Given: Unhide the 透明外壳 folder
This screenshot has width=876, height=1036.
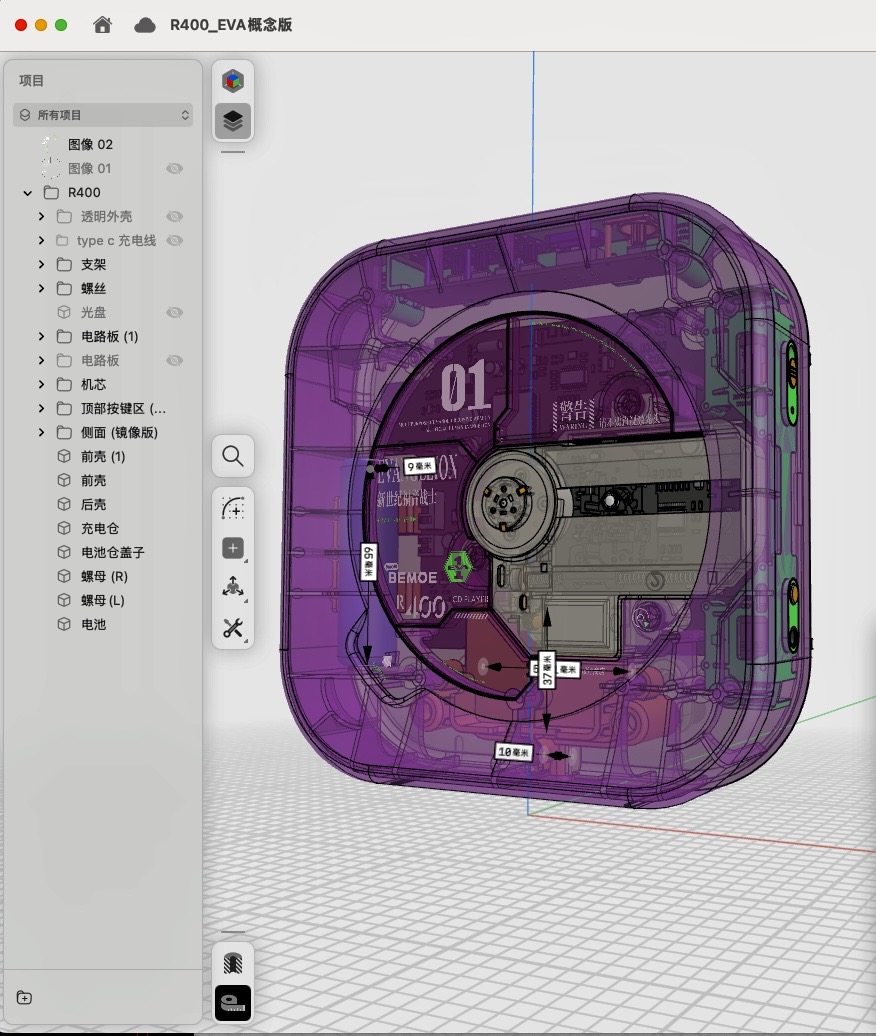Looking at the screenshot, I should click(174, 217).
